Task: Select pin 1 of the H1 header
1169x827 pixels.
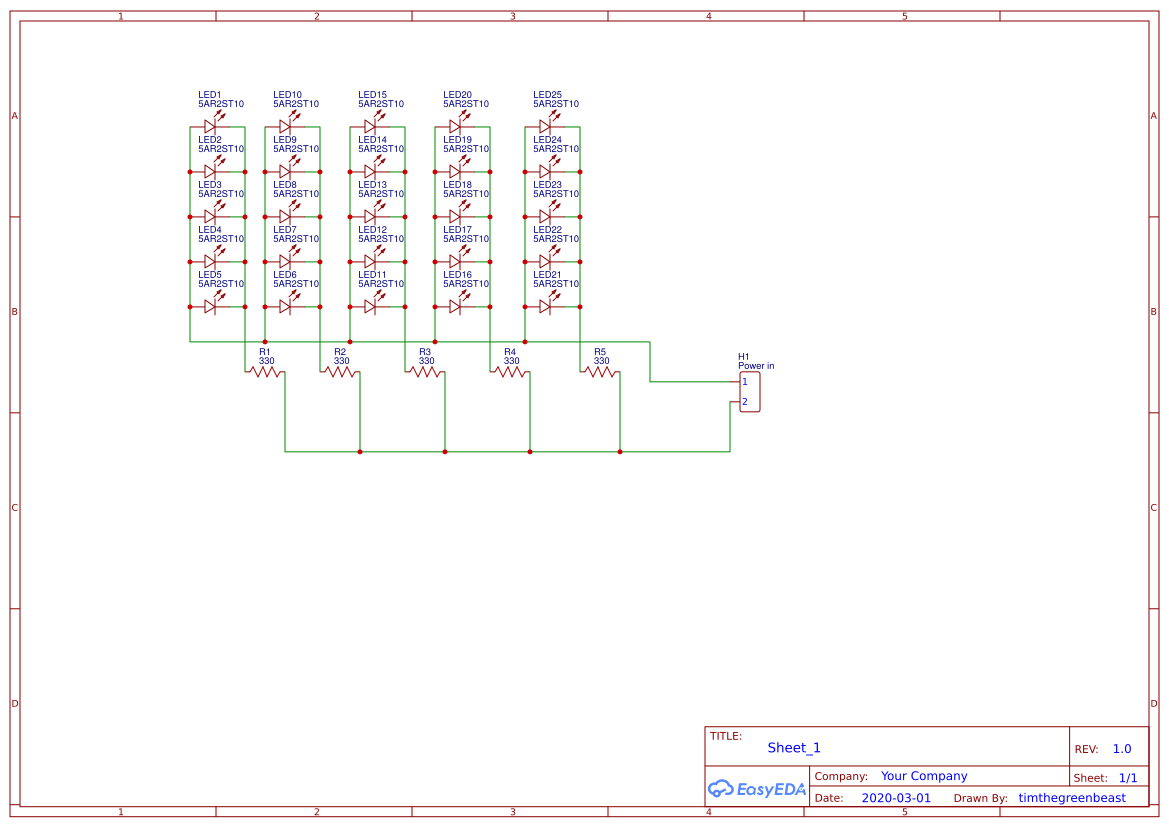Action: (744, 382)
